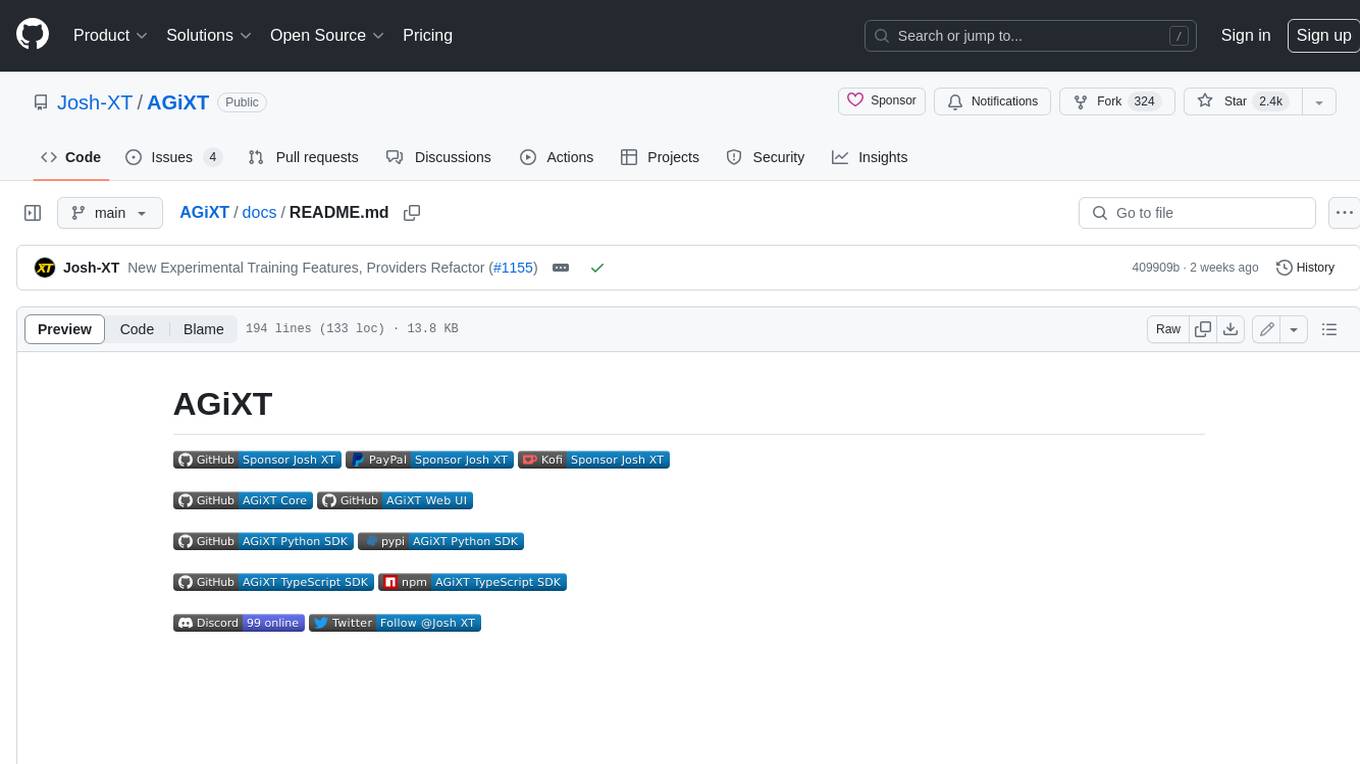This screenshot has height=764, width=1360.
Task: Select the Blame view
Action: pyautogui.click(x=203, y=329)
